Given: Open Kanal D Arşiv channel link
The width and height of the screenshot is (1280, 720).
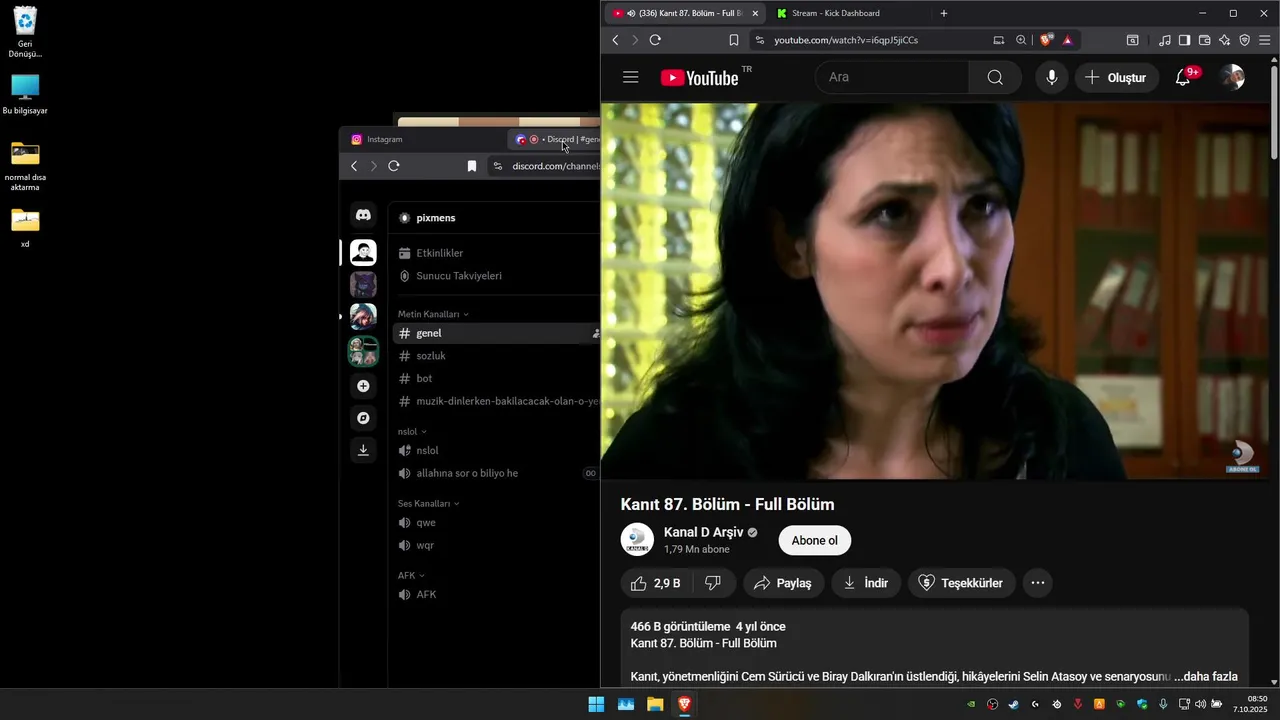Looking at the screenshot, I should pyautogui.click(x=703, y=532).
